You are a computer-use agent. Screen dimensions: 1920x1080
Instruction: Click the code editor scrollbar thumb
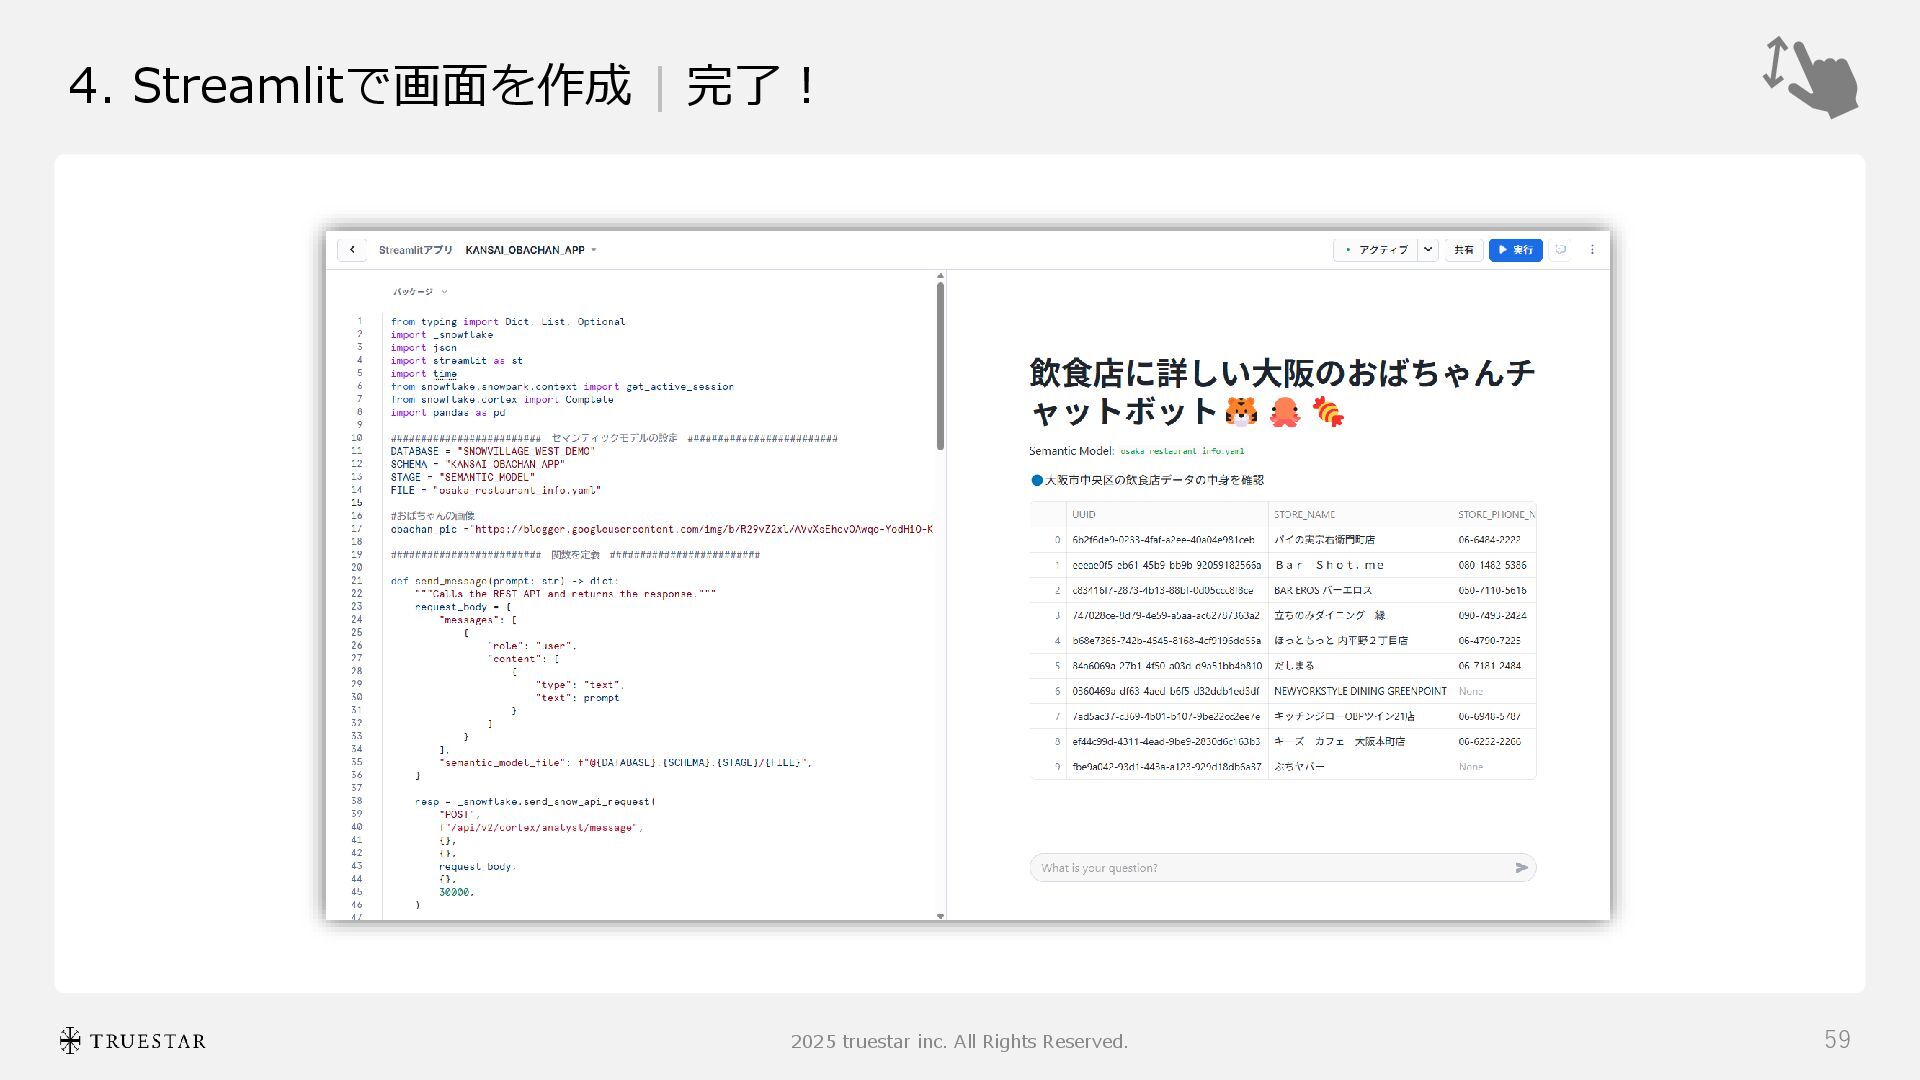click(x=941, y=365)
